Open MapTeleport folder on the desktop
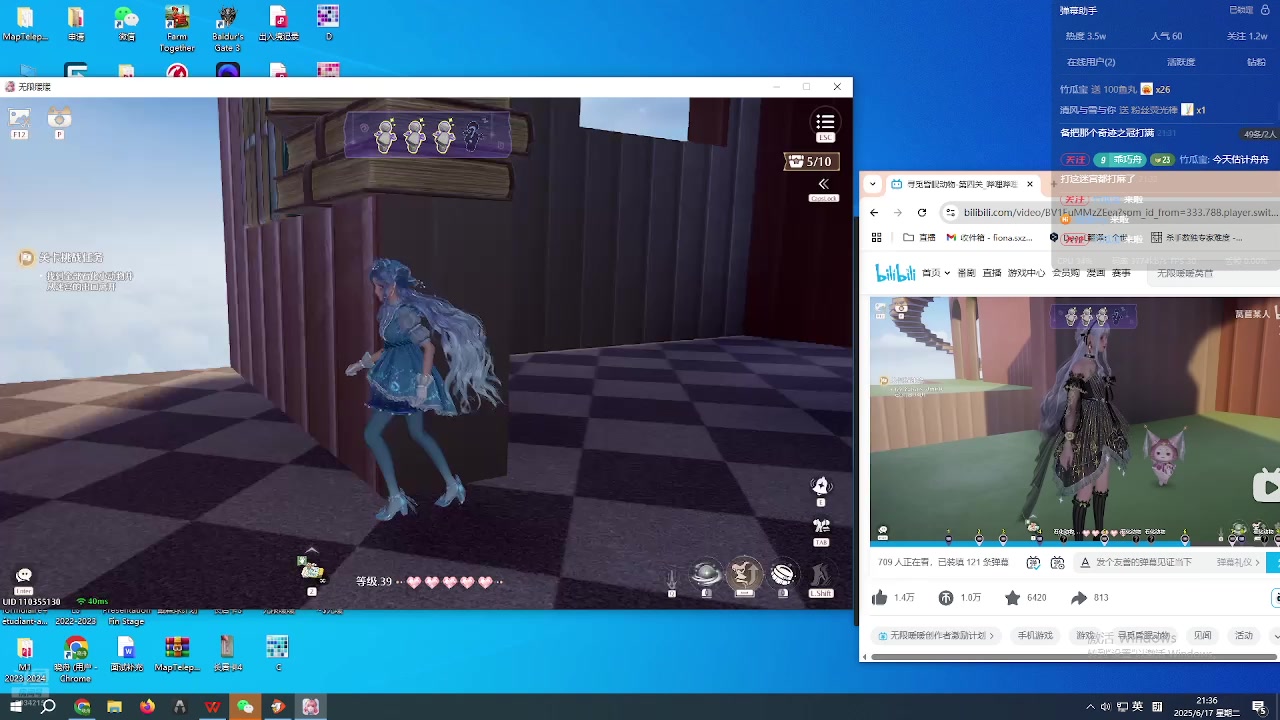 click(25, 23)
